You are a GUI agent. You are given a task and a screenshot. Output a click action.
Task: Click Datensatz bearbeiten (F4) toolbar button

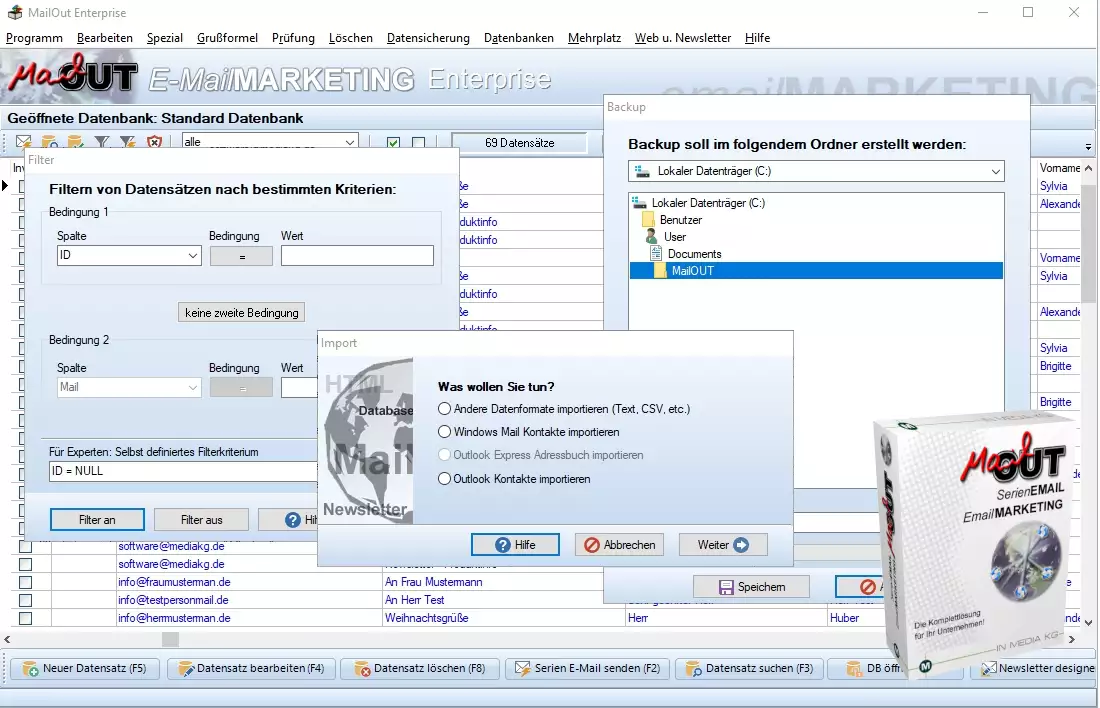(x=251, y=668)
